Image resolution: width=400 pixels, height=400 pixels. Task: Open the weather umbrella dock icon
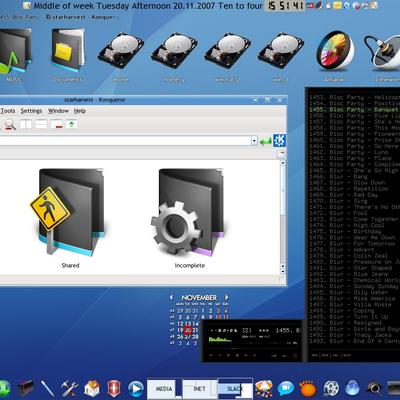264,389
